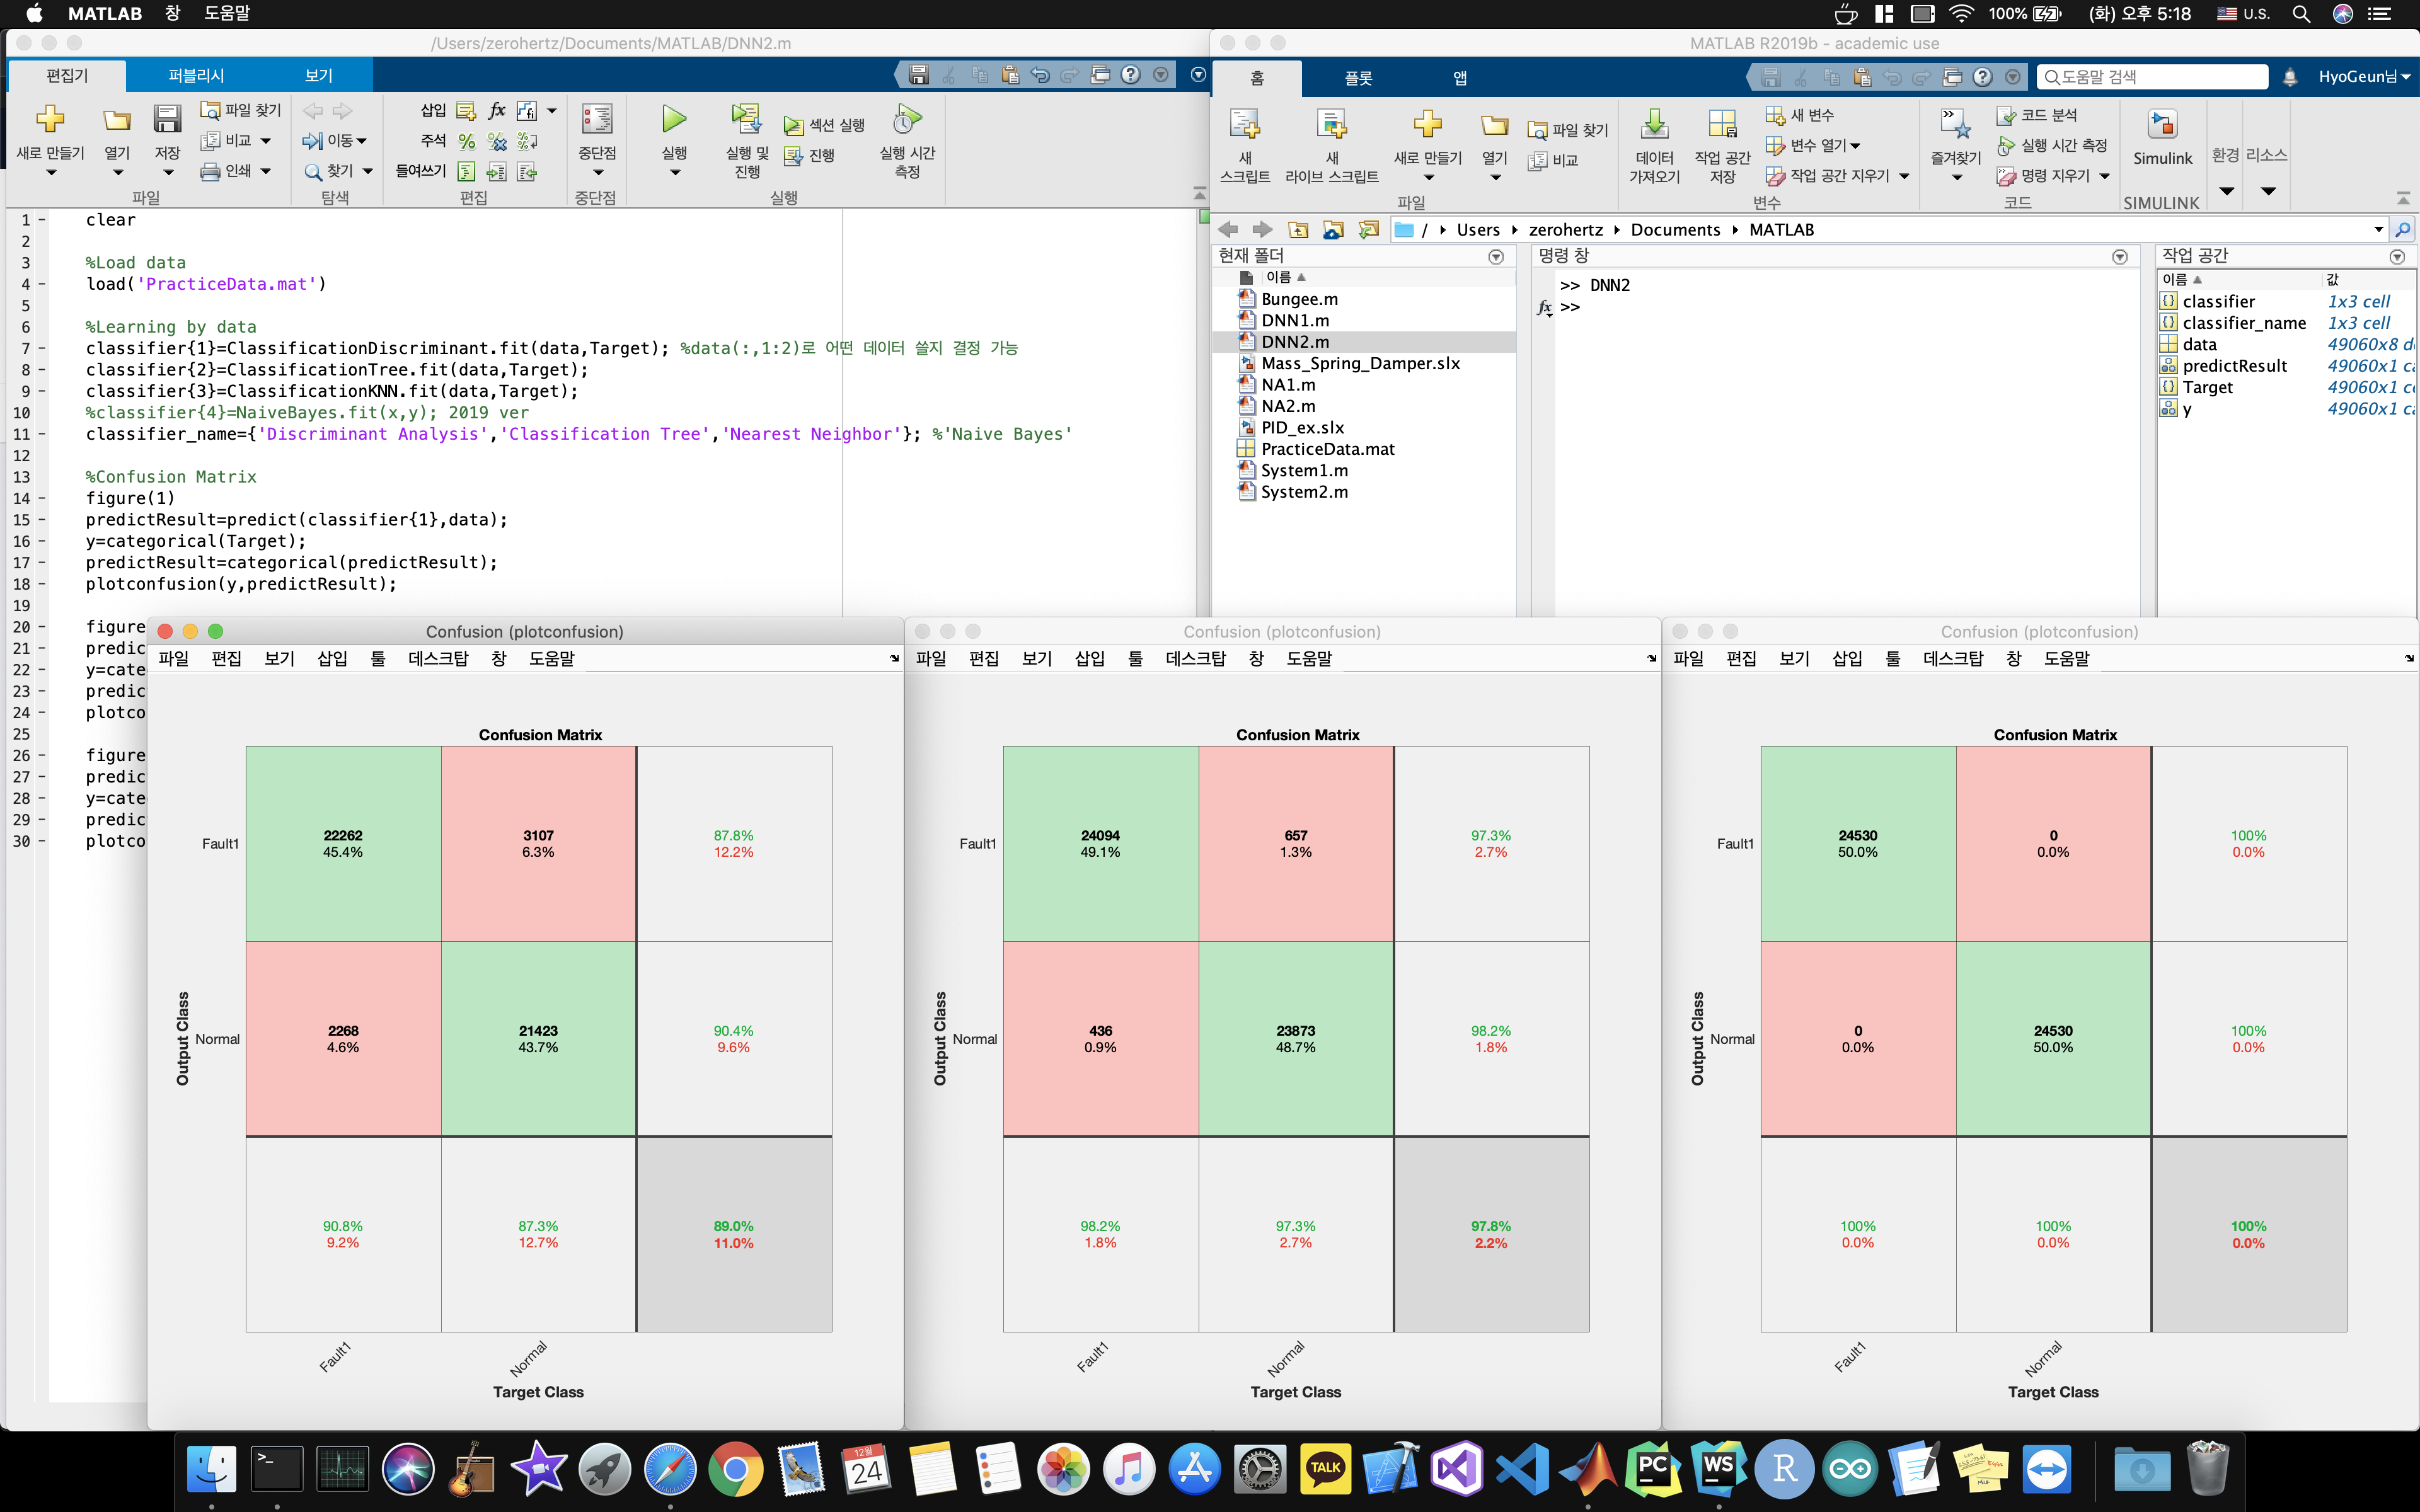
Task: Open the 삽입 menu in first Confusion figure
Action: coord(332,659)
